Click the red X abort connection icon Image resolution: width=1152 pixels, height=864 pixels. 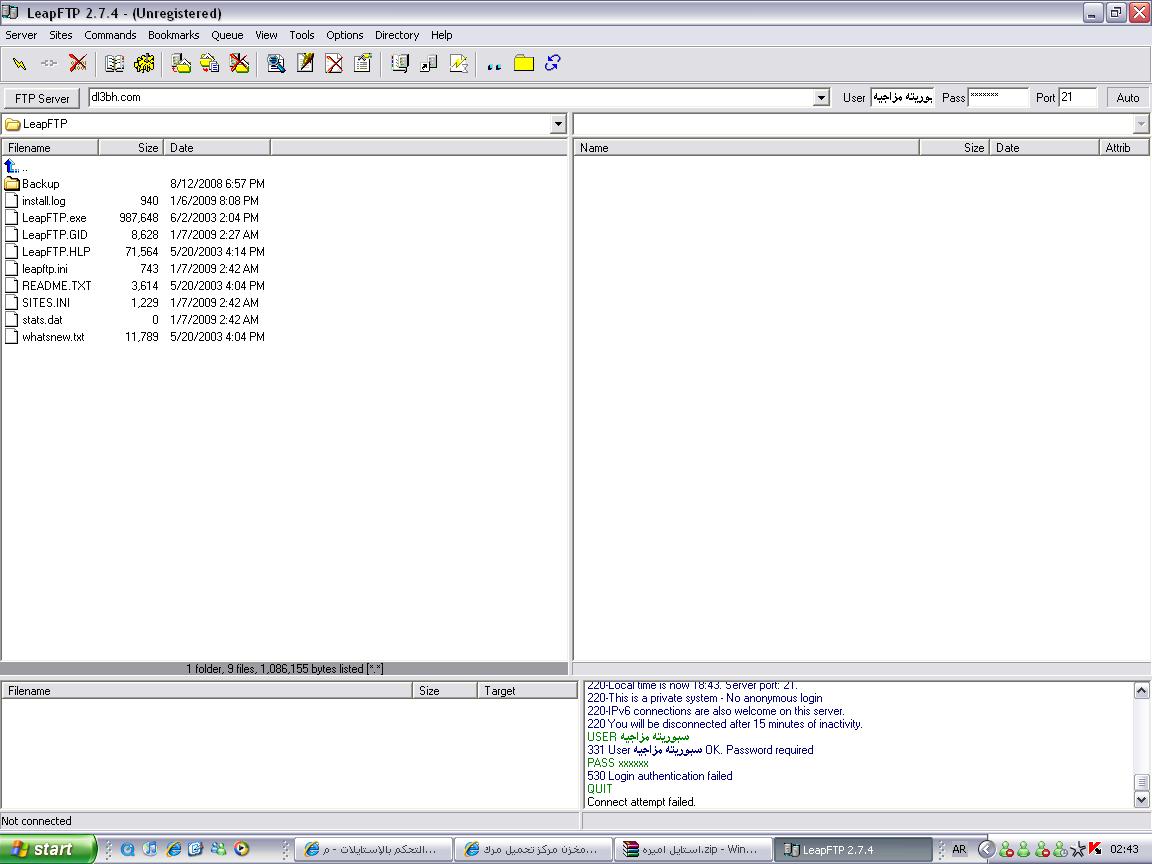coord(77,64)
